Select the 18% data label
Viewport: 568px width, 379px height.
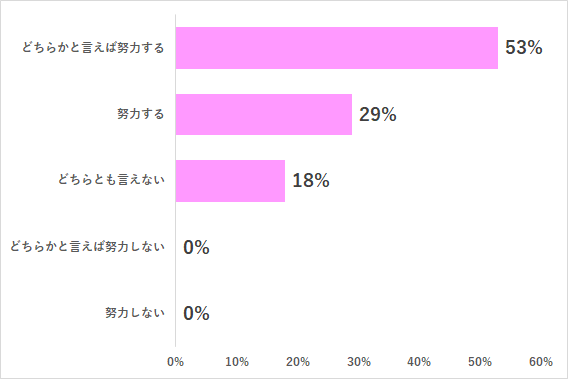(x=311, y=180)
